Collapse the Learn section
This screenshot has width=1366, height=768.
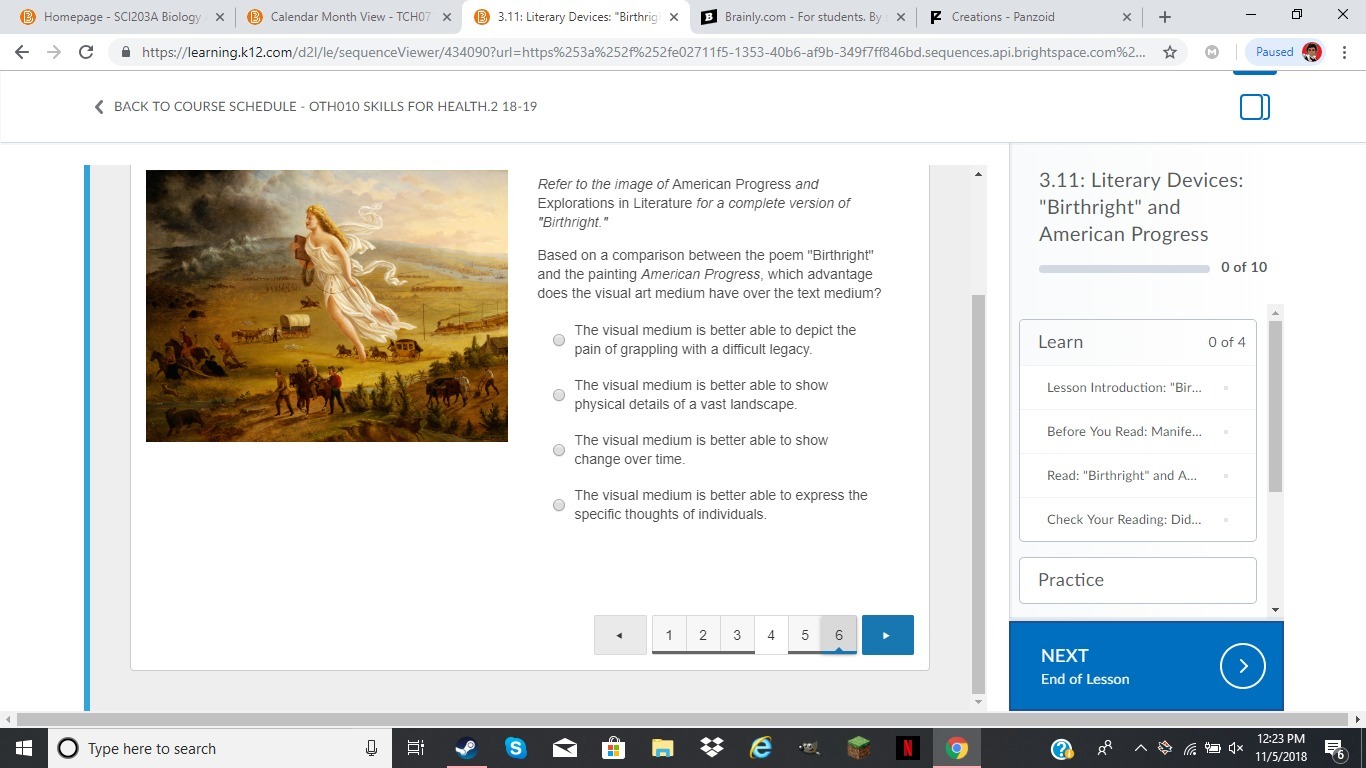(x=1138, y=342)
